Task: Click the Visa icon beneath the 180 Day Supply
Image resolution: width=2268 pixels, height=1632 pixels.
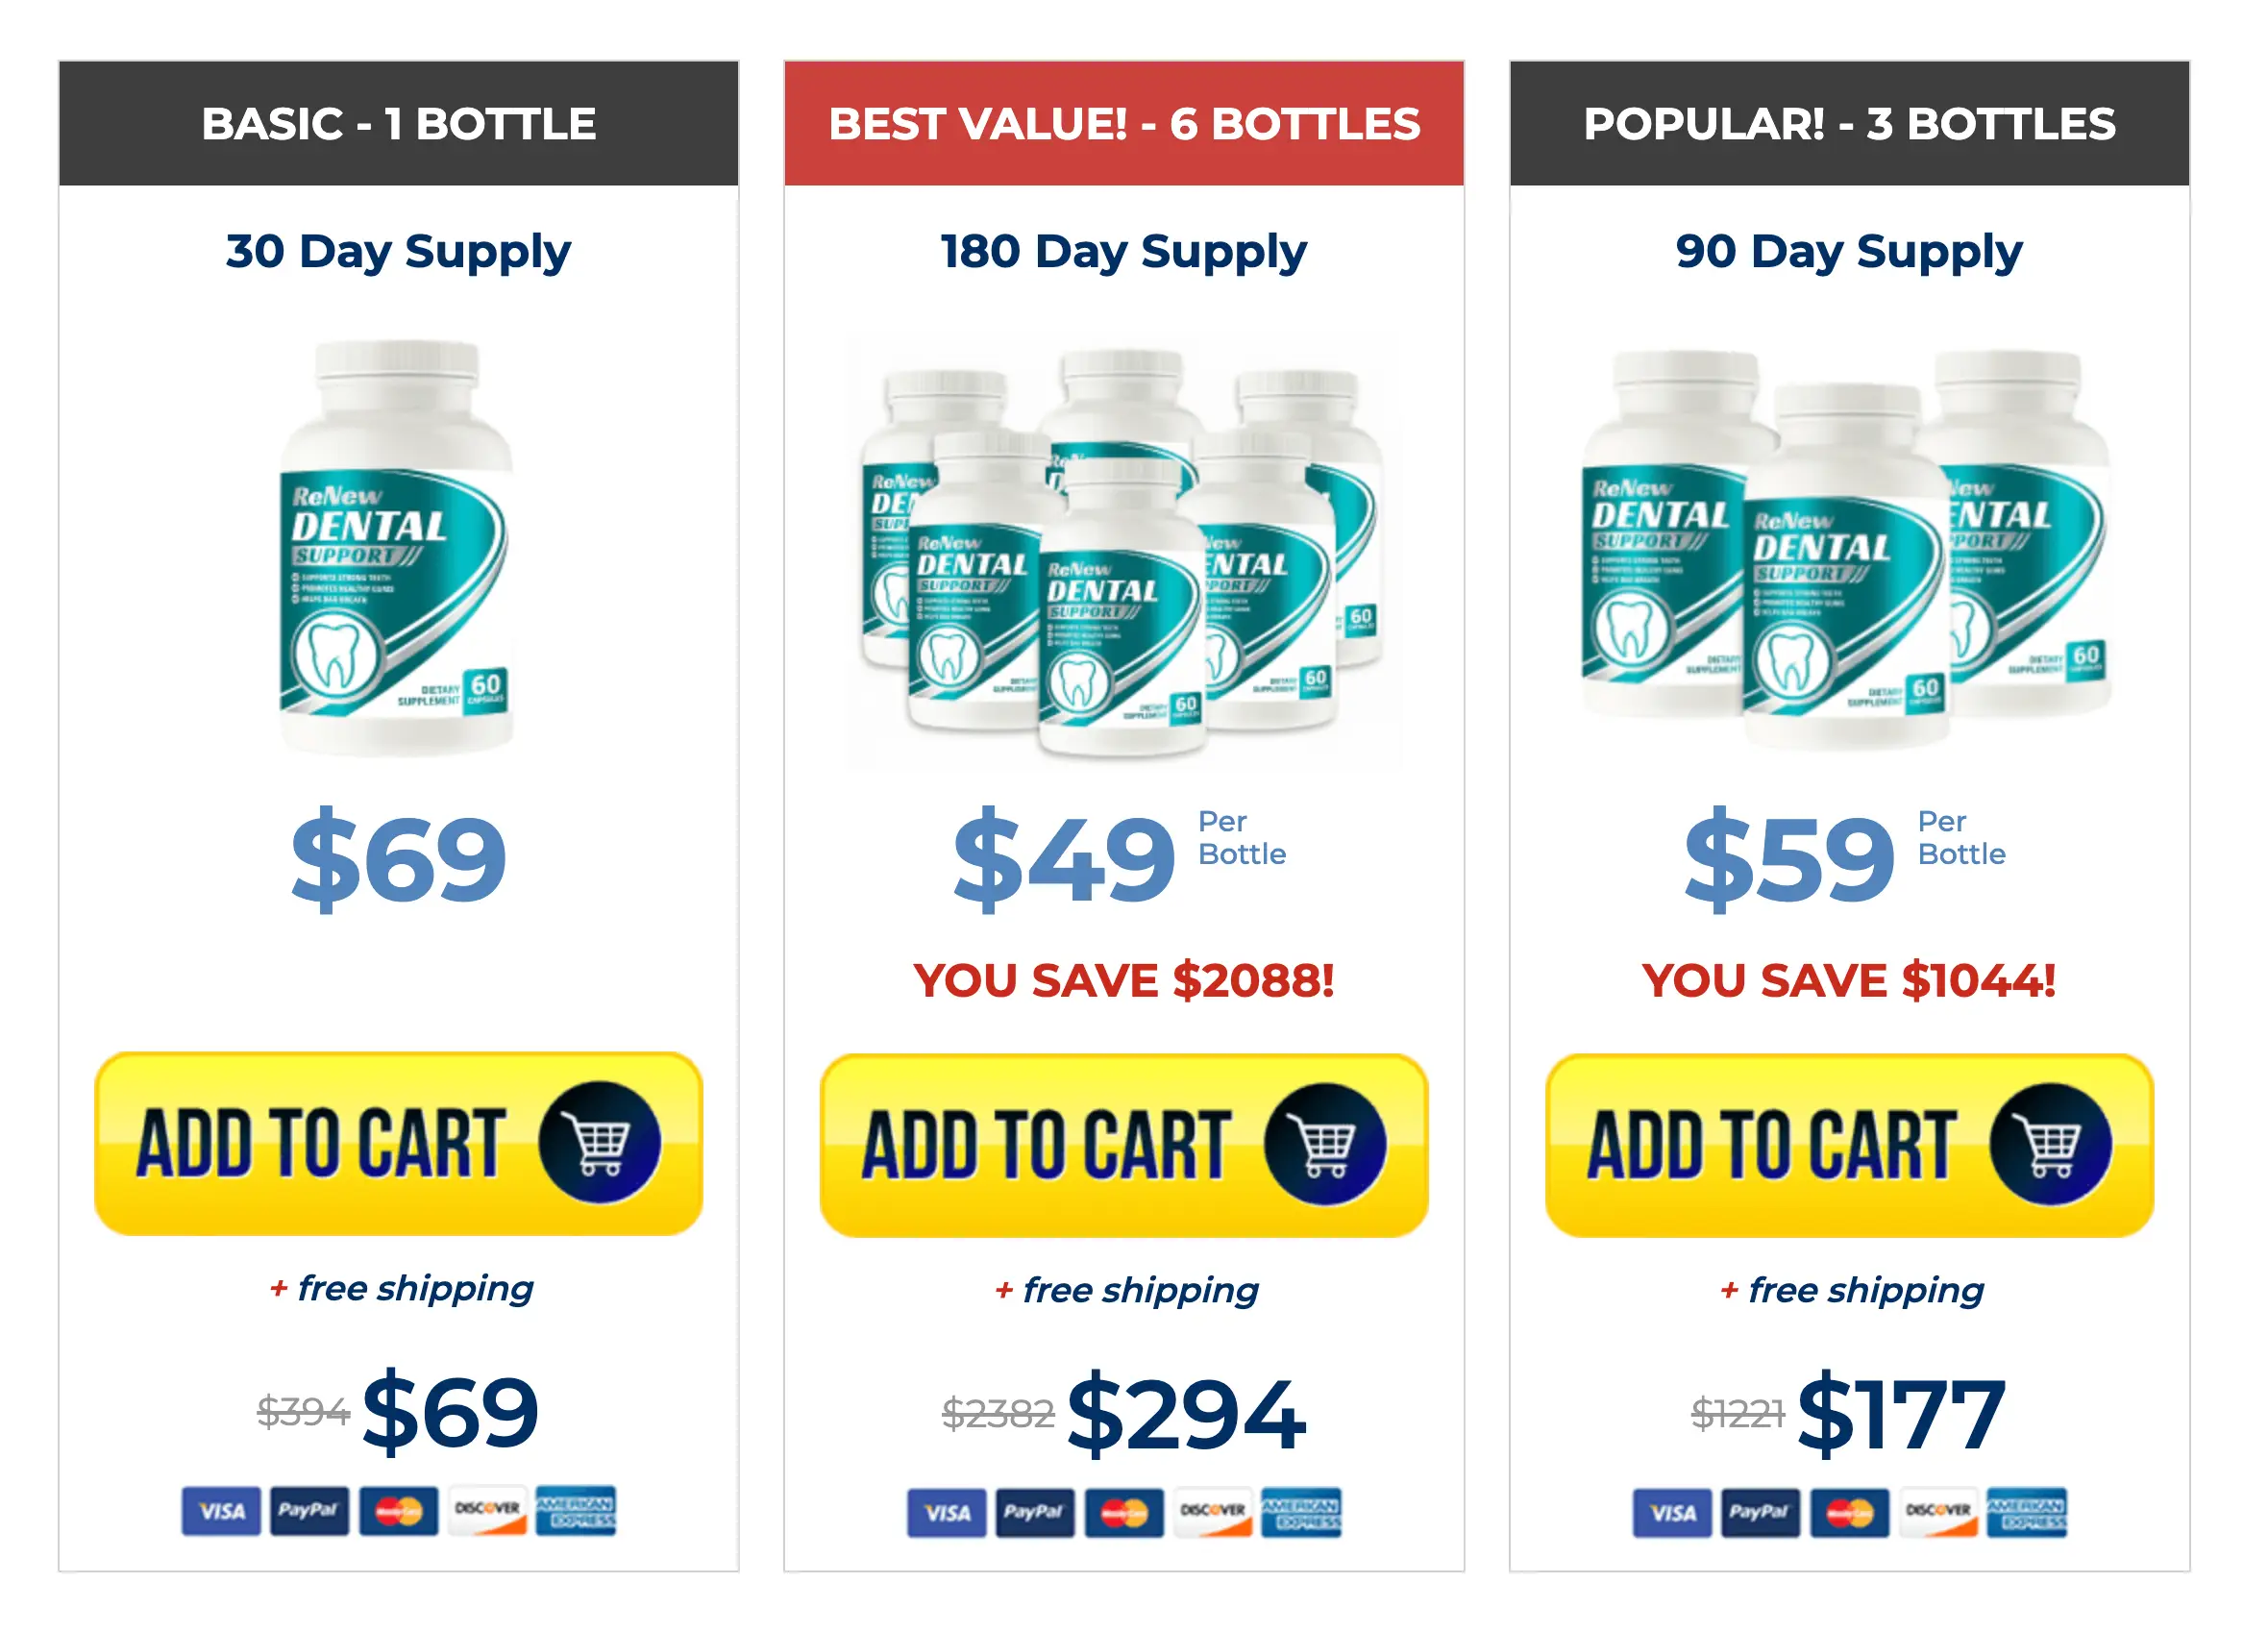Action: (947, 1512)
